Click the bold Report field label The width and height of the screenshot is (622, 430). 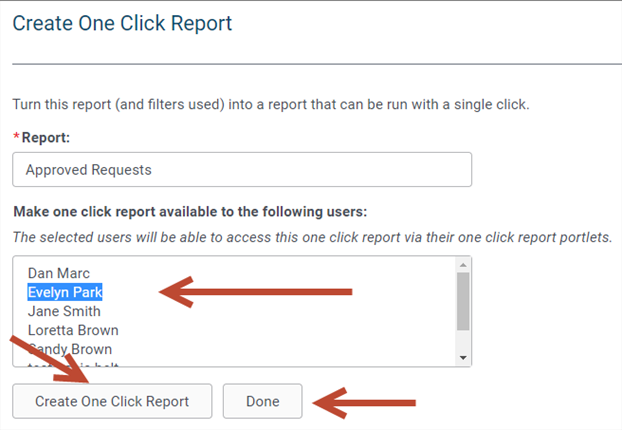click(46, 138)
